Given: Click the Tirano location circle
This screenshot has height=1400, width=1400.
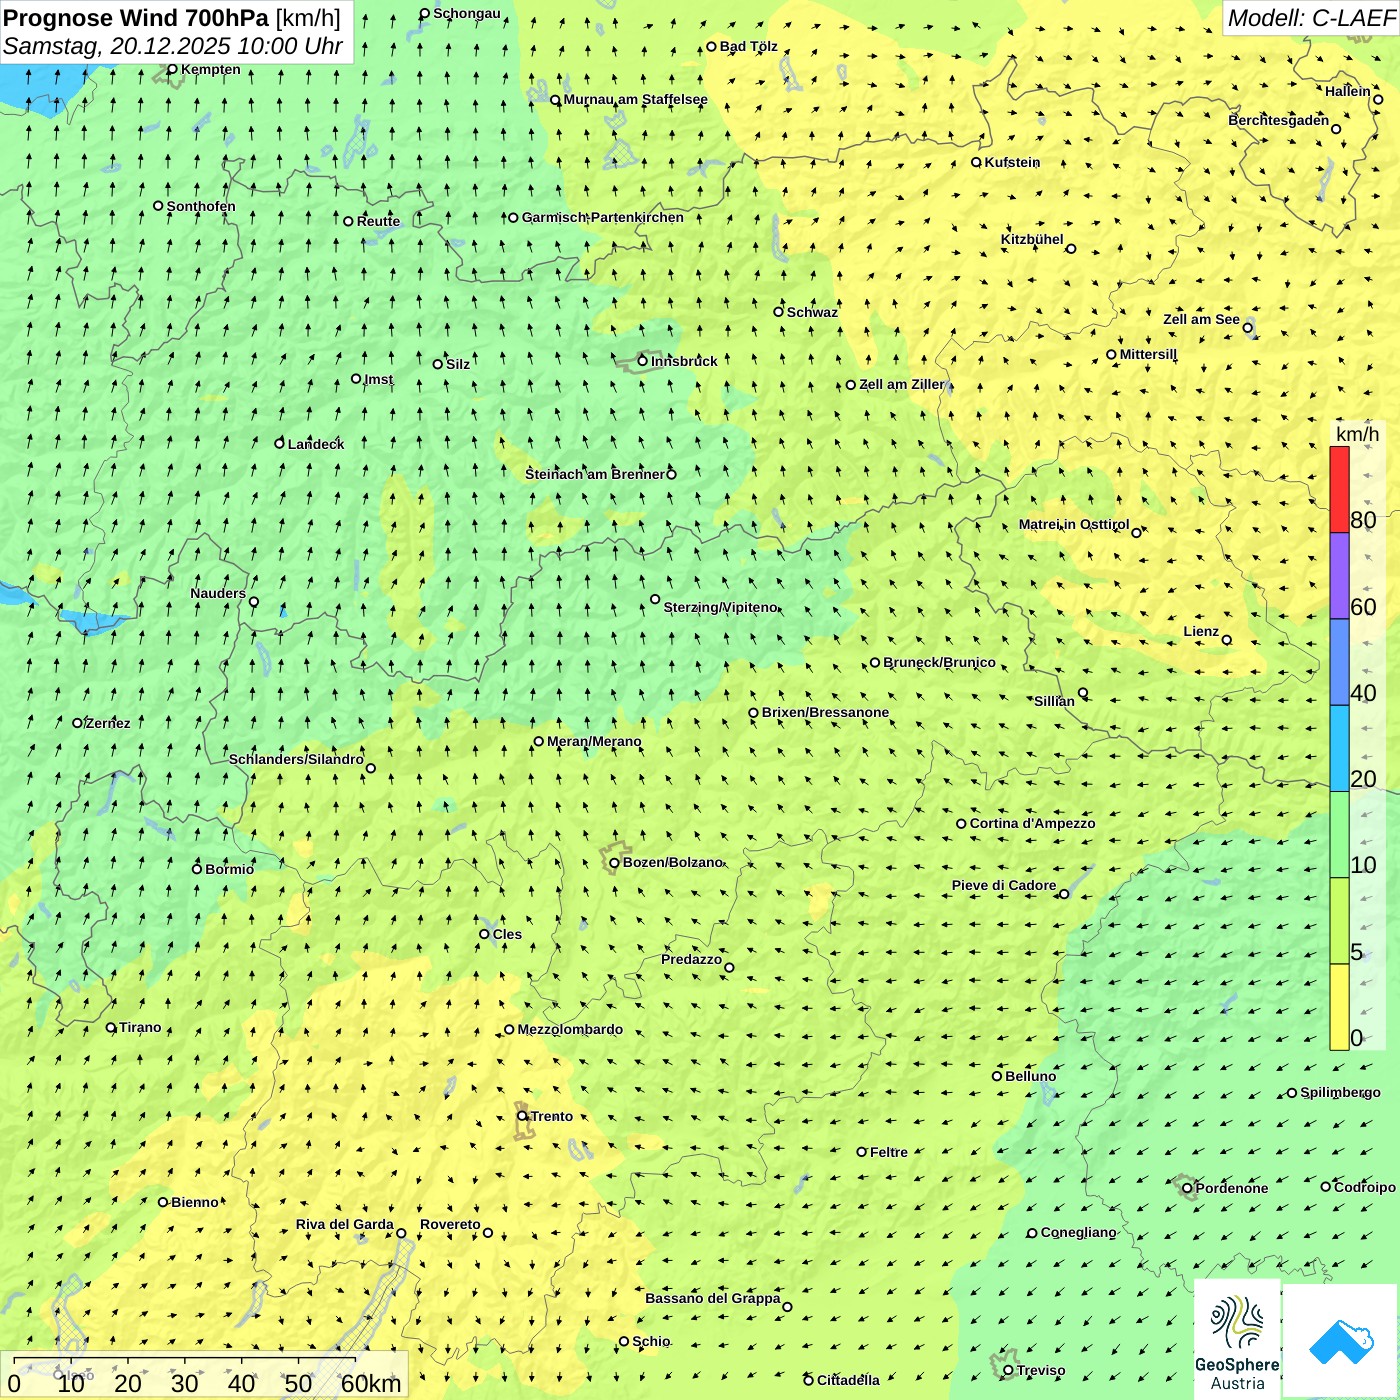Looking at the screenshot, I should [111, 1027].
